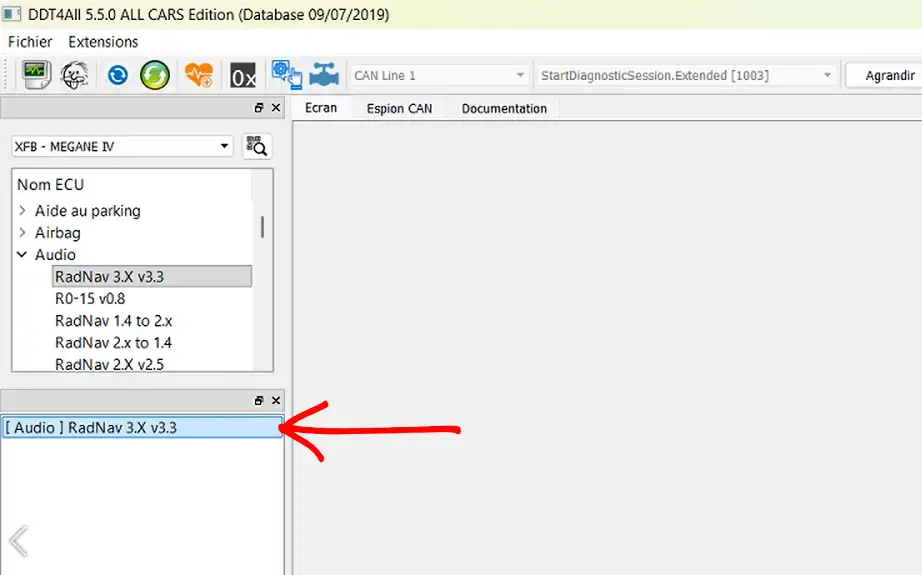Expand the Aide au parking tree node
Viewport: 922px width, 575px height.
22,210
